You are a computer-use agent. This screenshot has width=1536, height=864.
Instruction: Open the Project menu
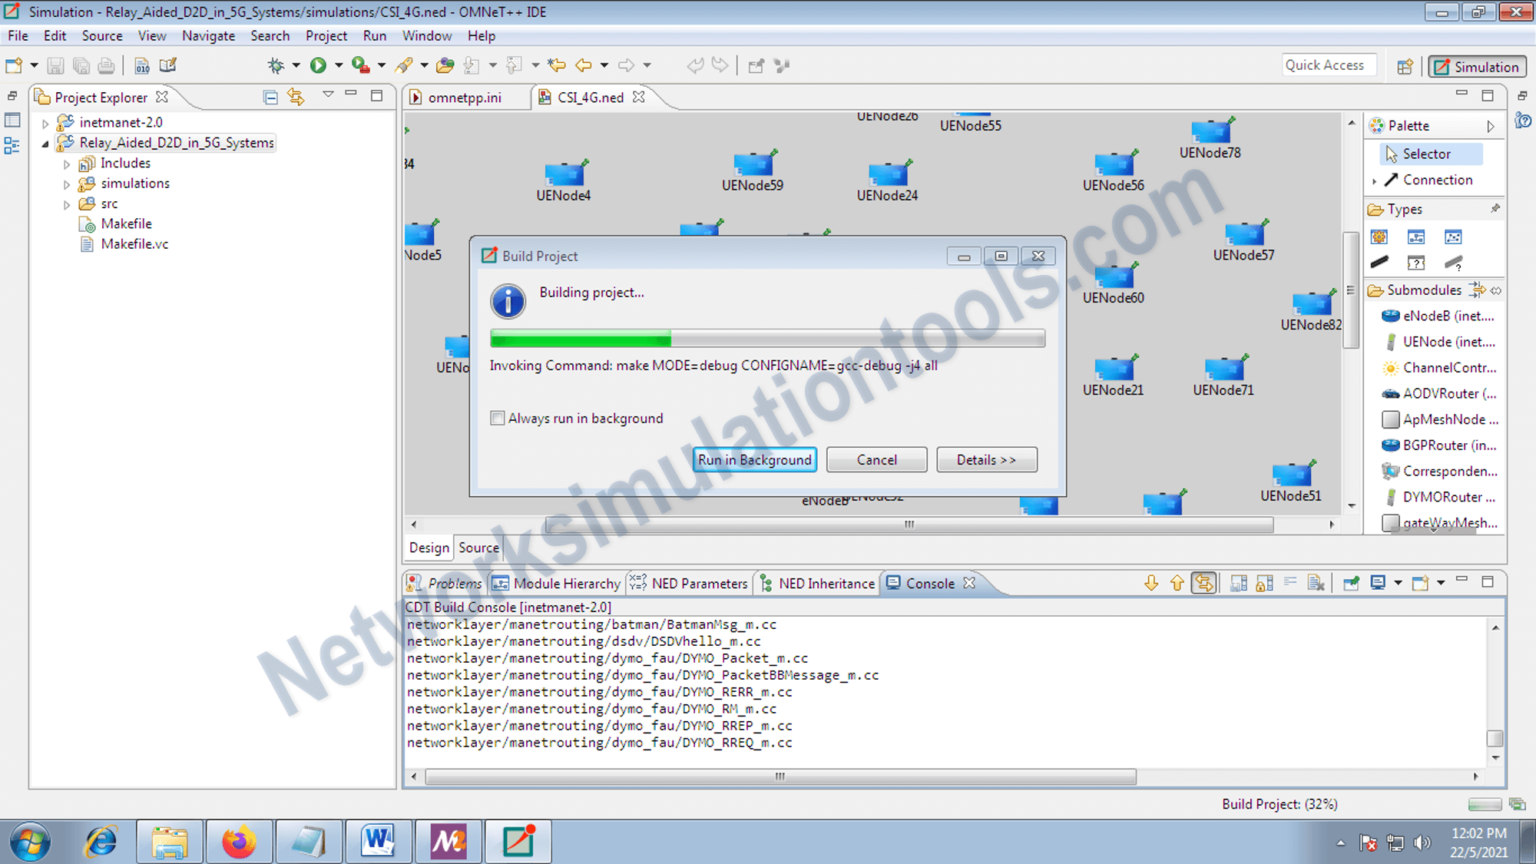coord(326,36)
